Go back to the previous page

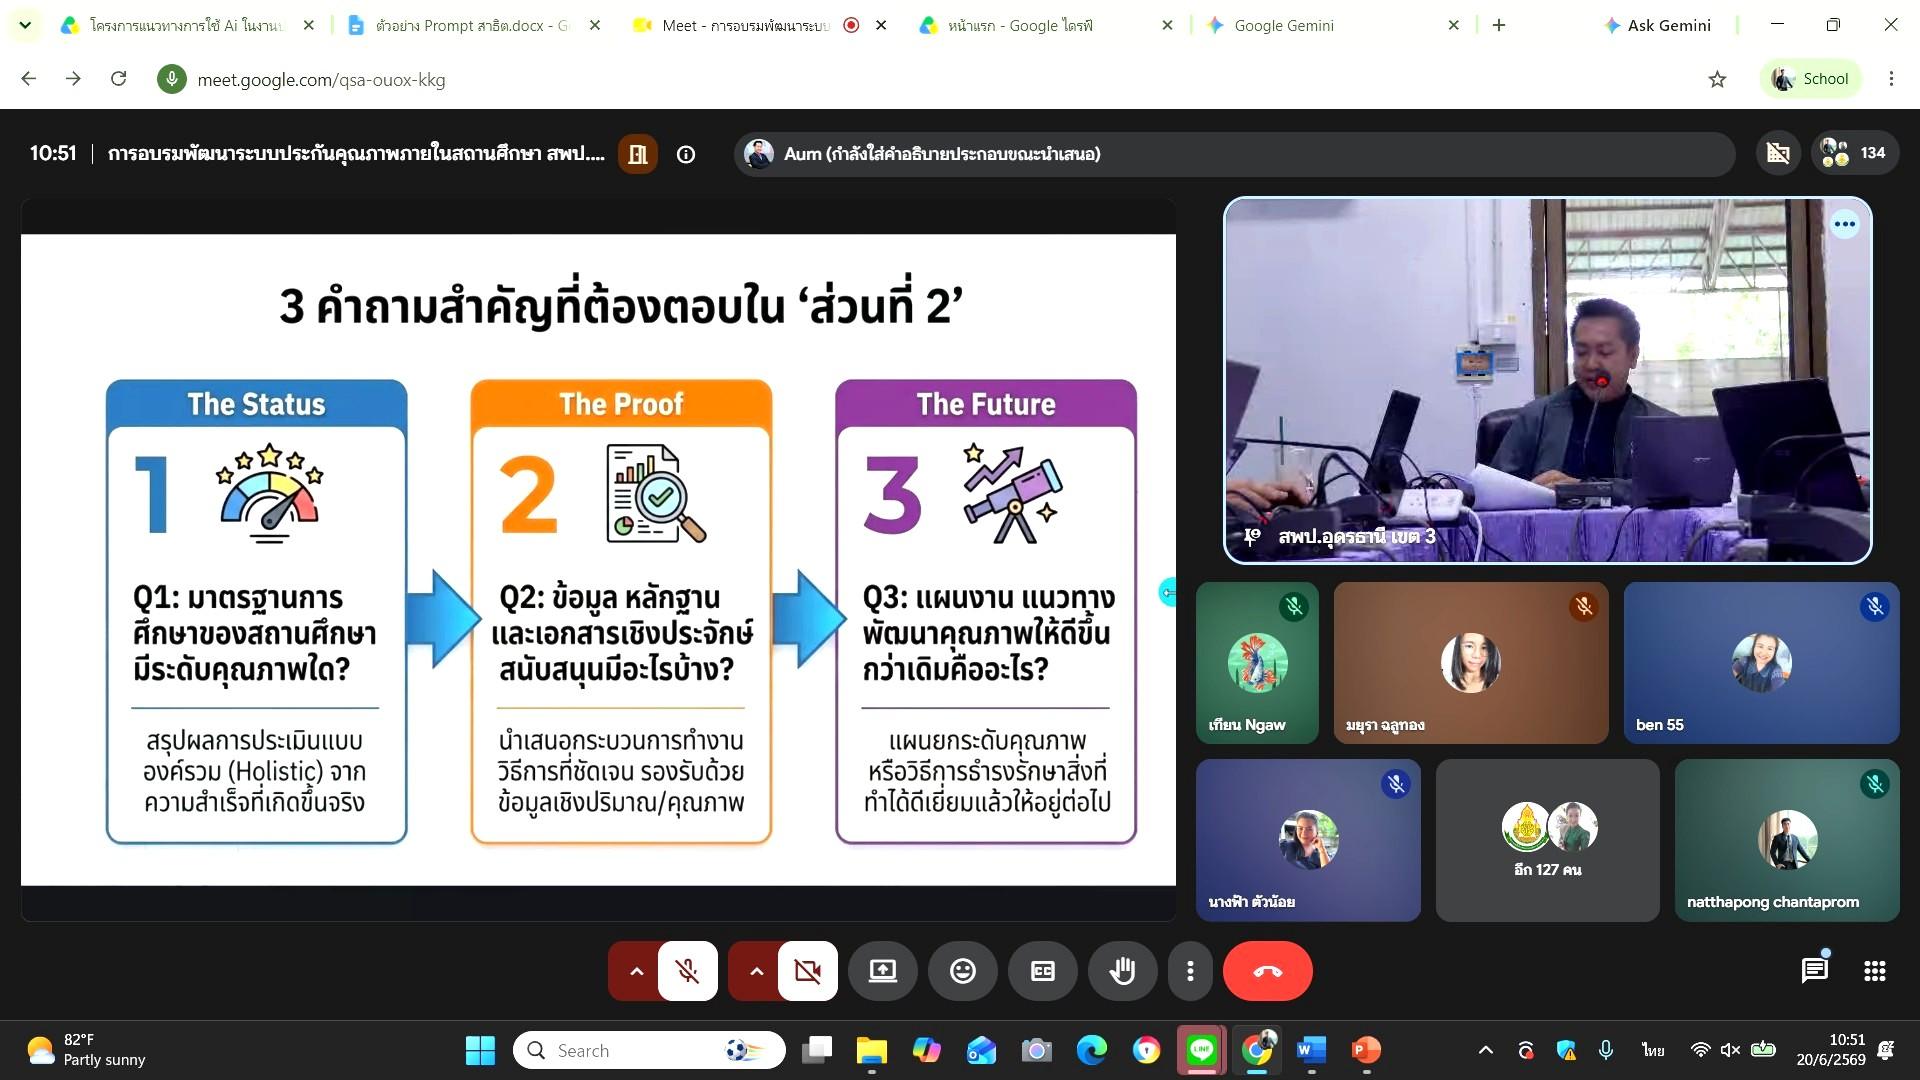pos(28,79)
